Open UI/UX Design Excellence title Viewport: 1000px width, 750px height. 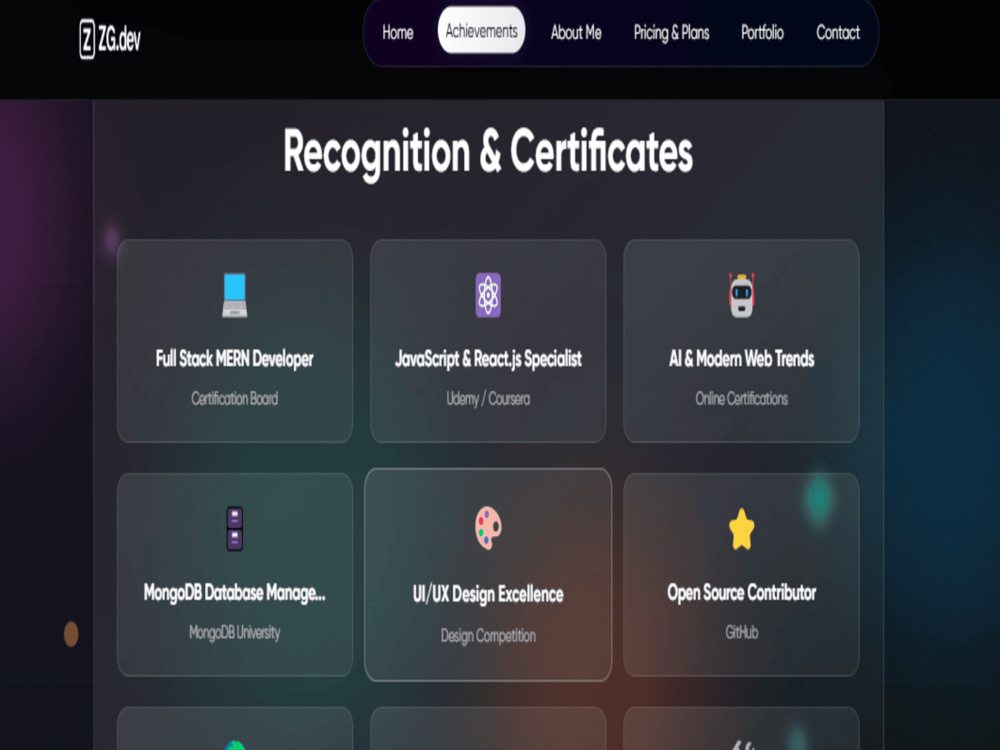click(488, 594)
